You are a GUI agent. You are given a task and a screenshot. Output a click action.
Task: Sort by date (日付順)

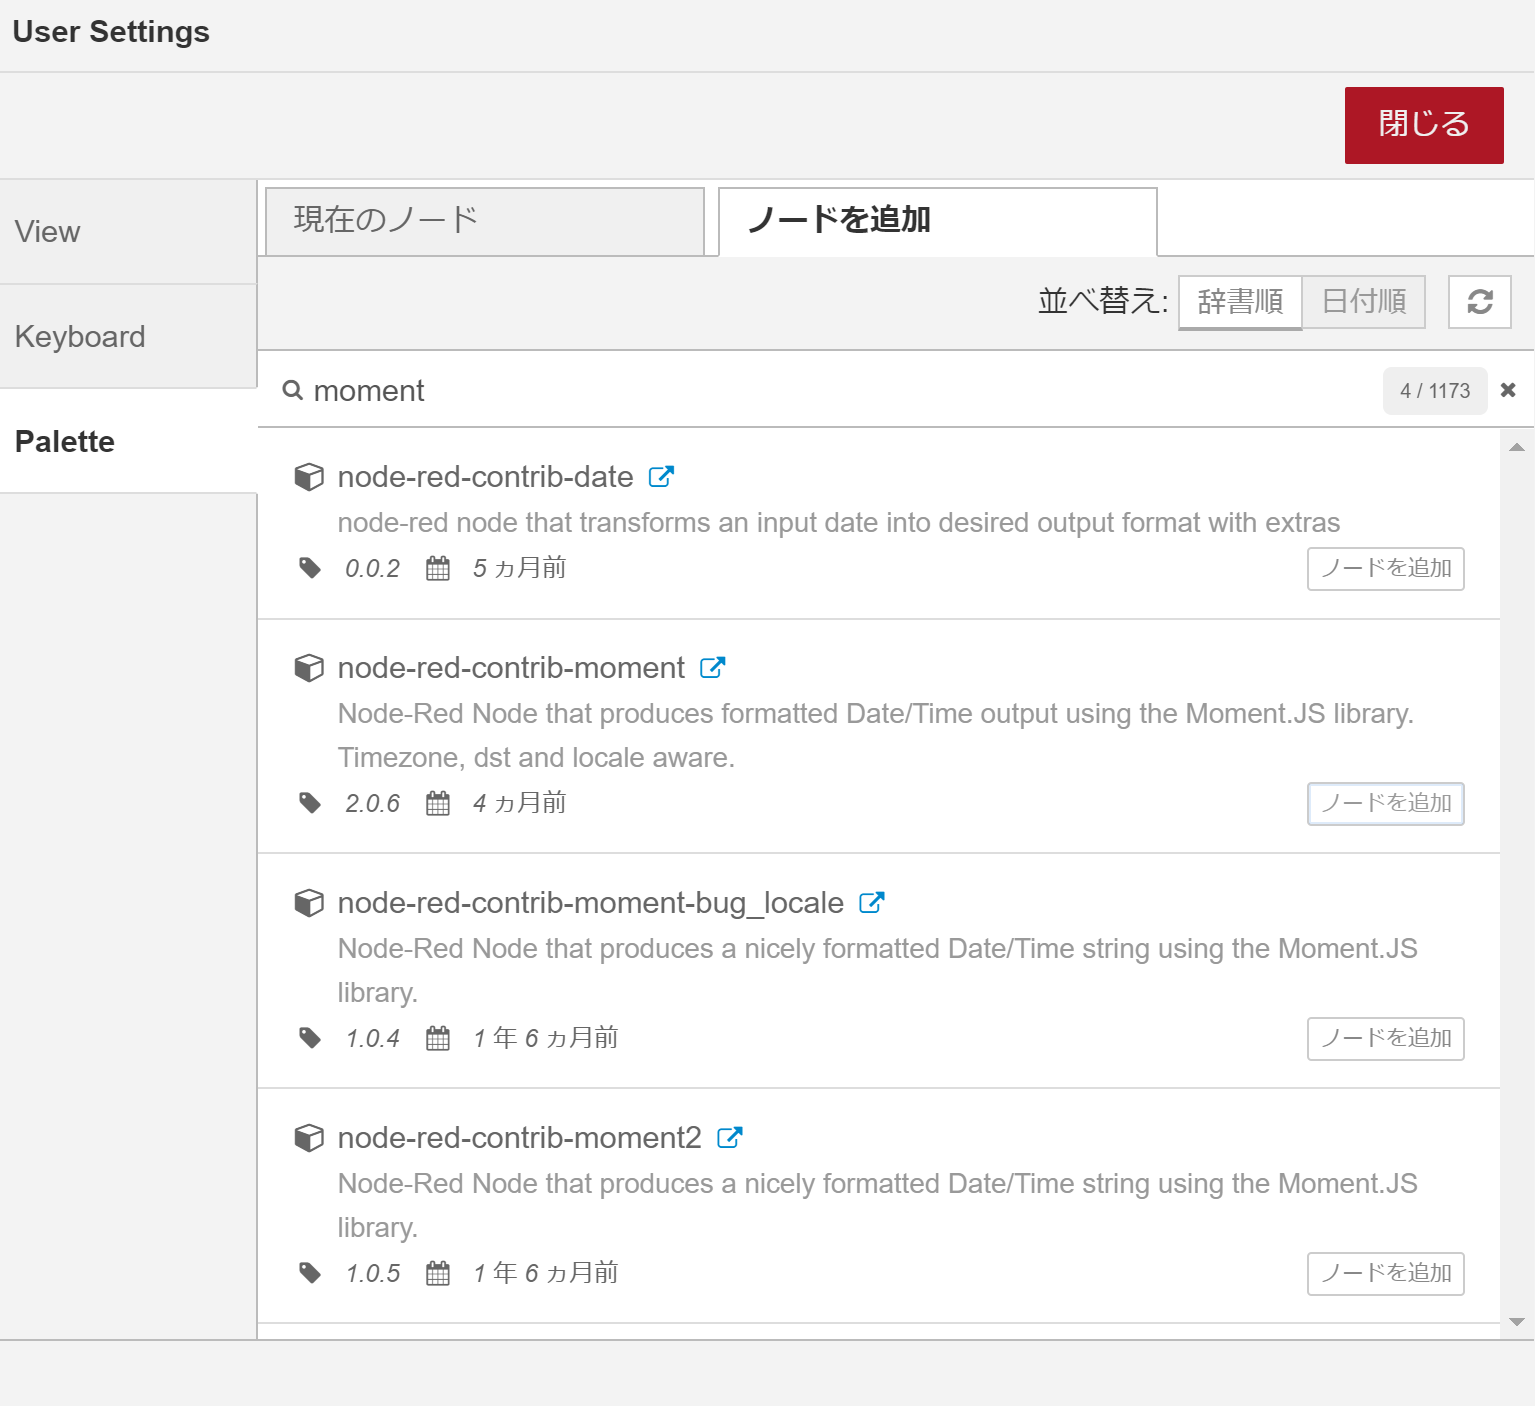(x=1364, y=302)
